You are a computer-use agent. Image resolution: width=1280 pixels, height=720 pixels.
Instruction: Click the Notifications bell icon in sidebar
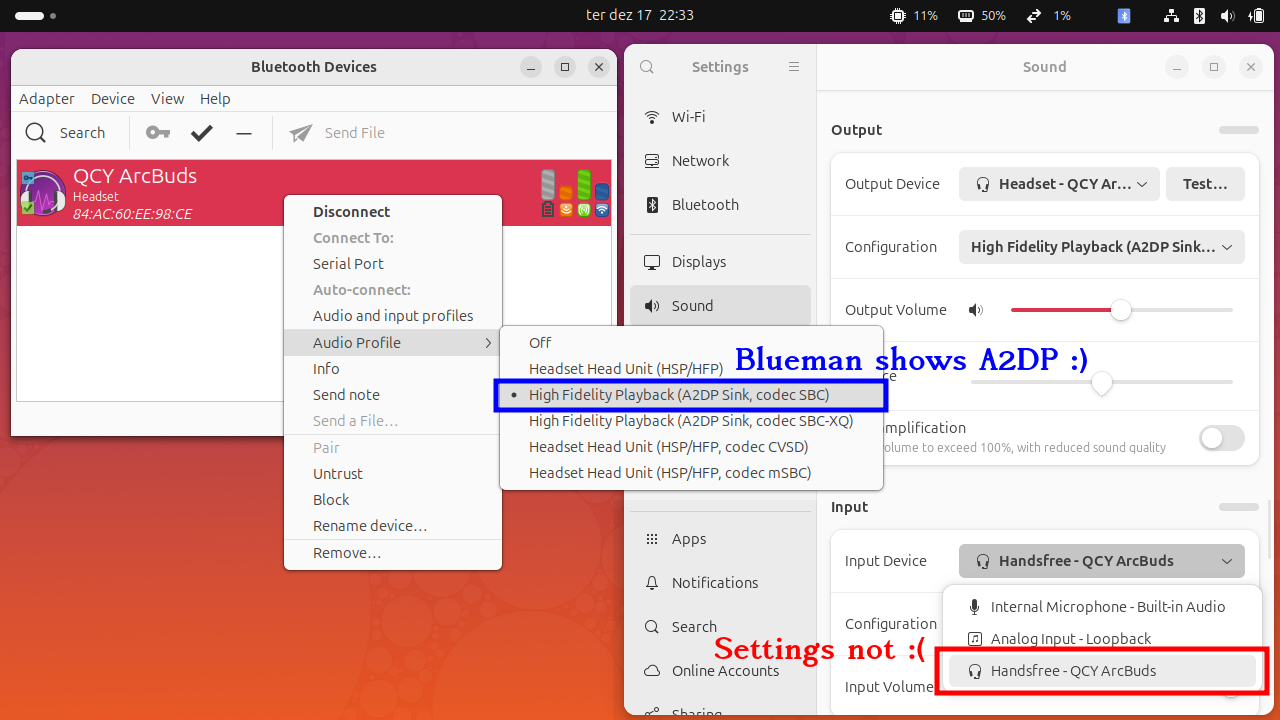652,583
